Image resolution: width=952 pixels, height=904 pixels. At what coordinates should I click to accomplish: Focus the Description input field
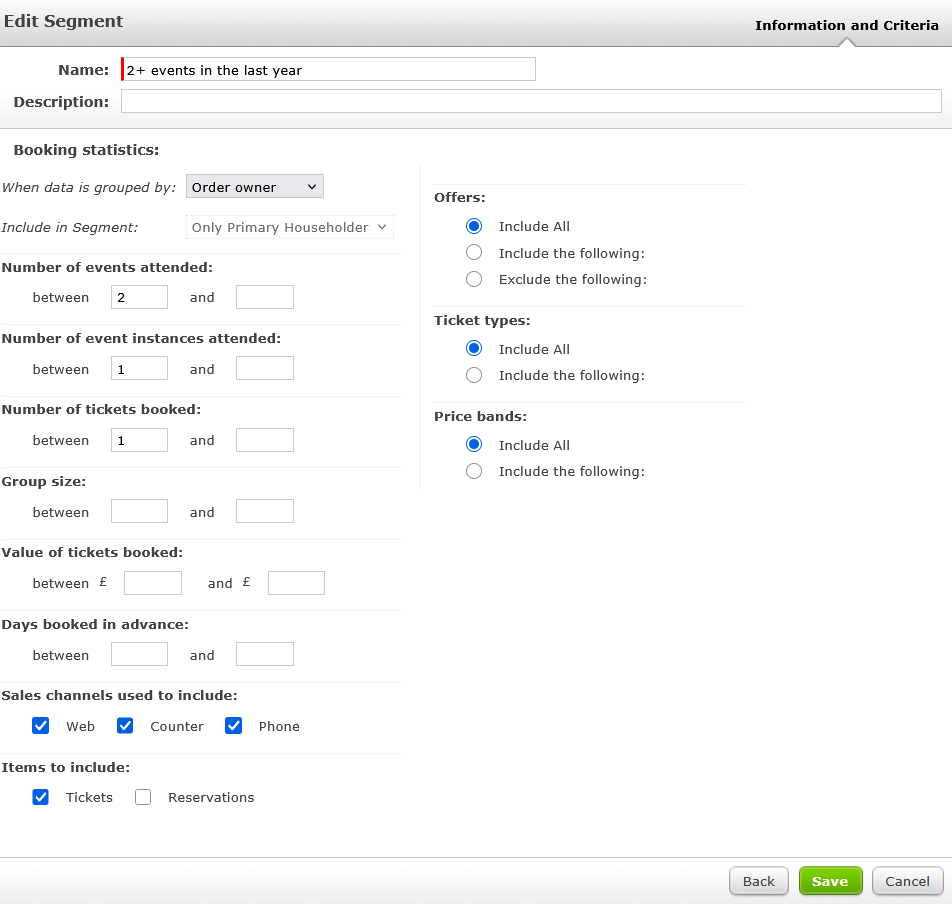pos(531,101)
